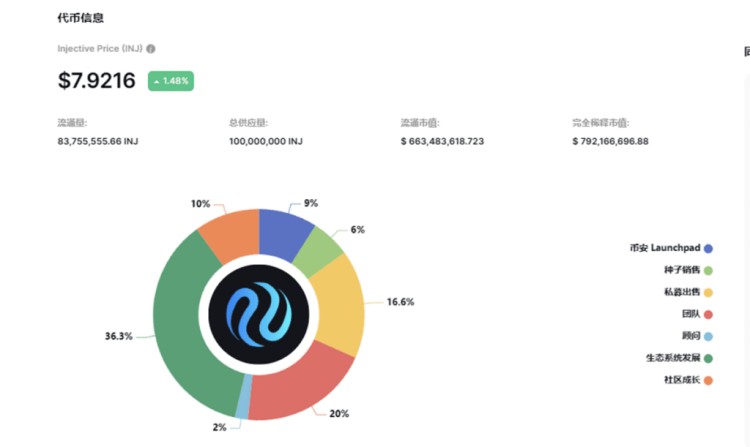
Task: Select the light green 6% pie slice
Action: coord(316,251)
